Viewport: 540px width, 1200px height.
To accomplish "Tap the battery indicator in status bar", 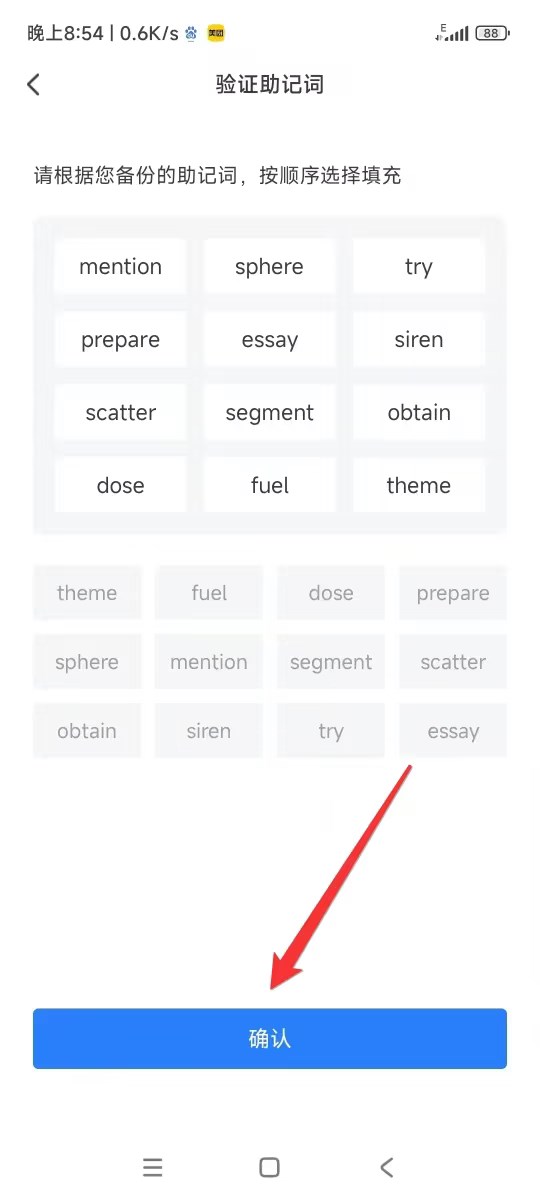I will click(x=492, y=33).
